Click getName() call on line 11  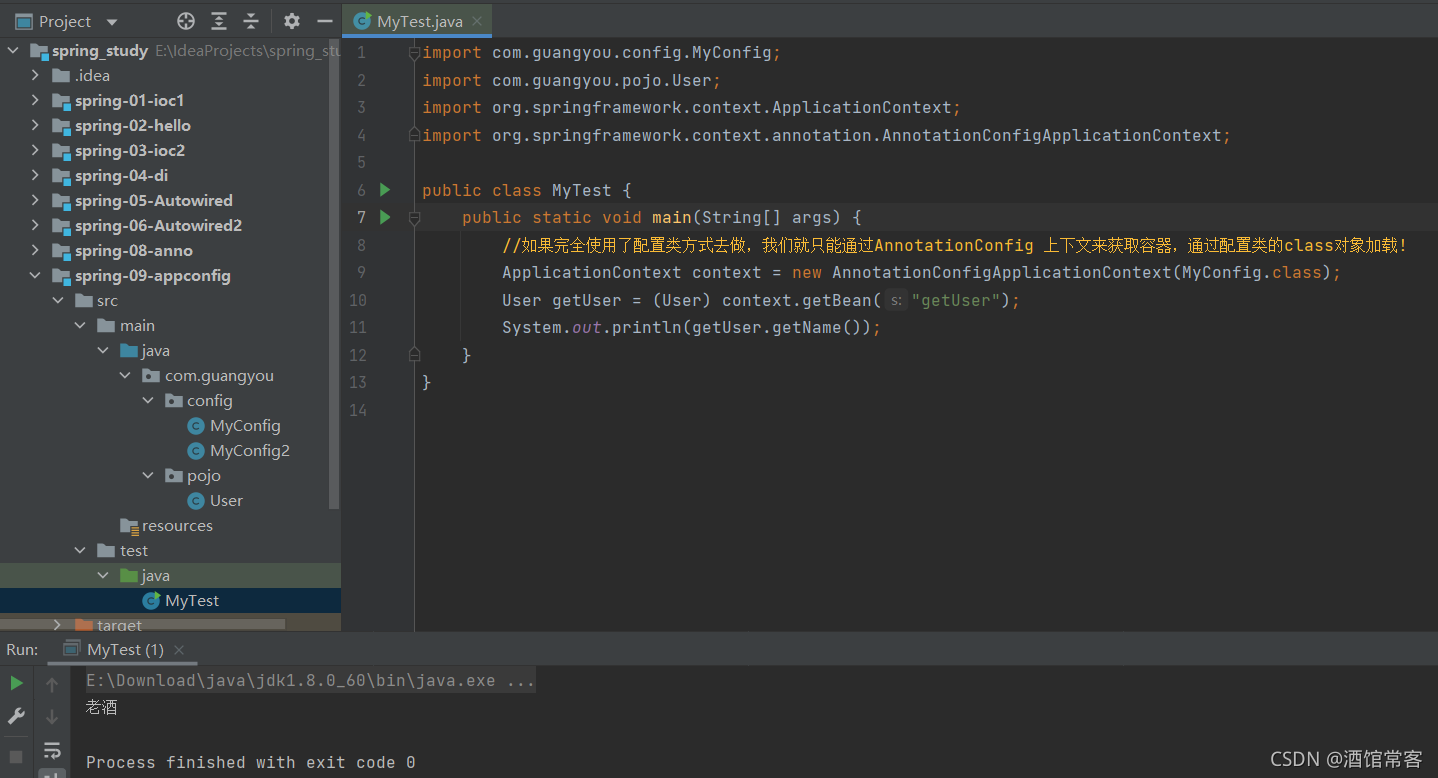(817, 327)
